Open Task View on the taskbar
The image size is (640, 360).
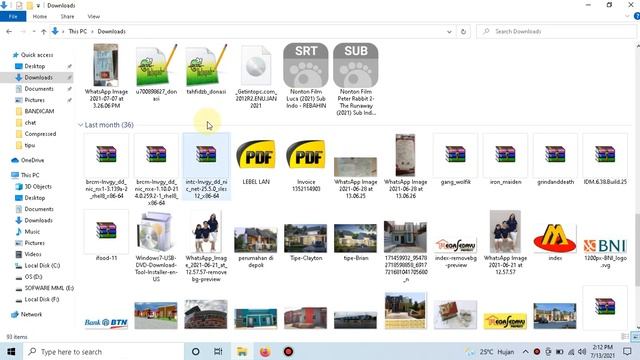pos(218,352)
